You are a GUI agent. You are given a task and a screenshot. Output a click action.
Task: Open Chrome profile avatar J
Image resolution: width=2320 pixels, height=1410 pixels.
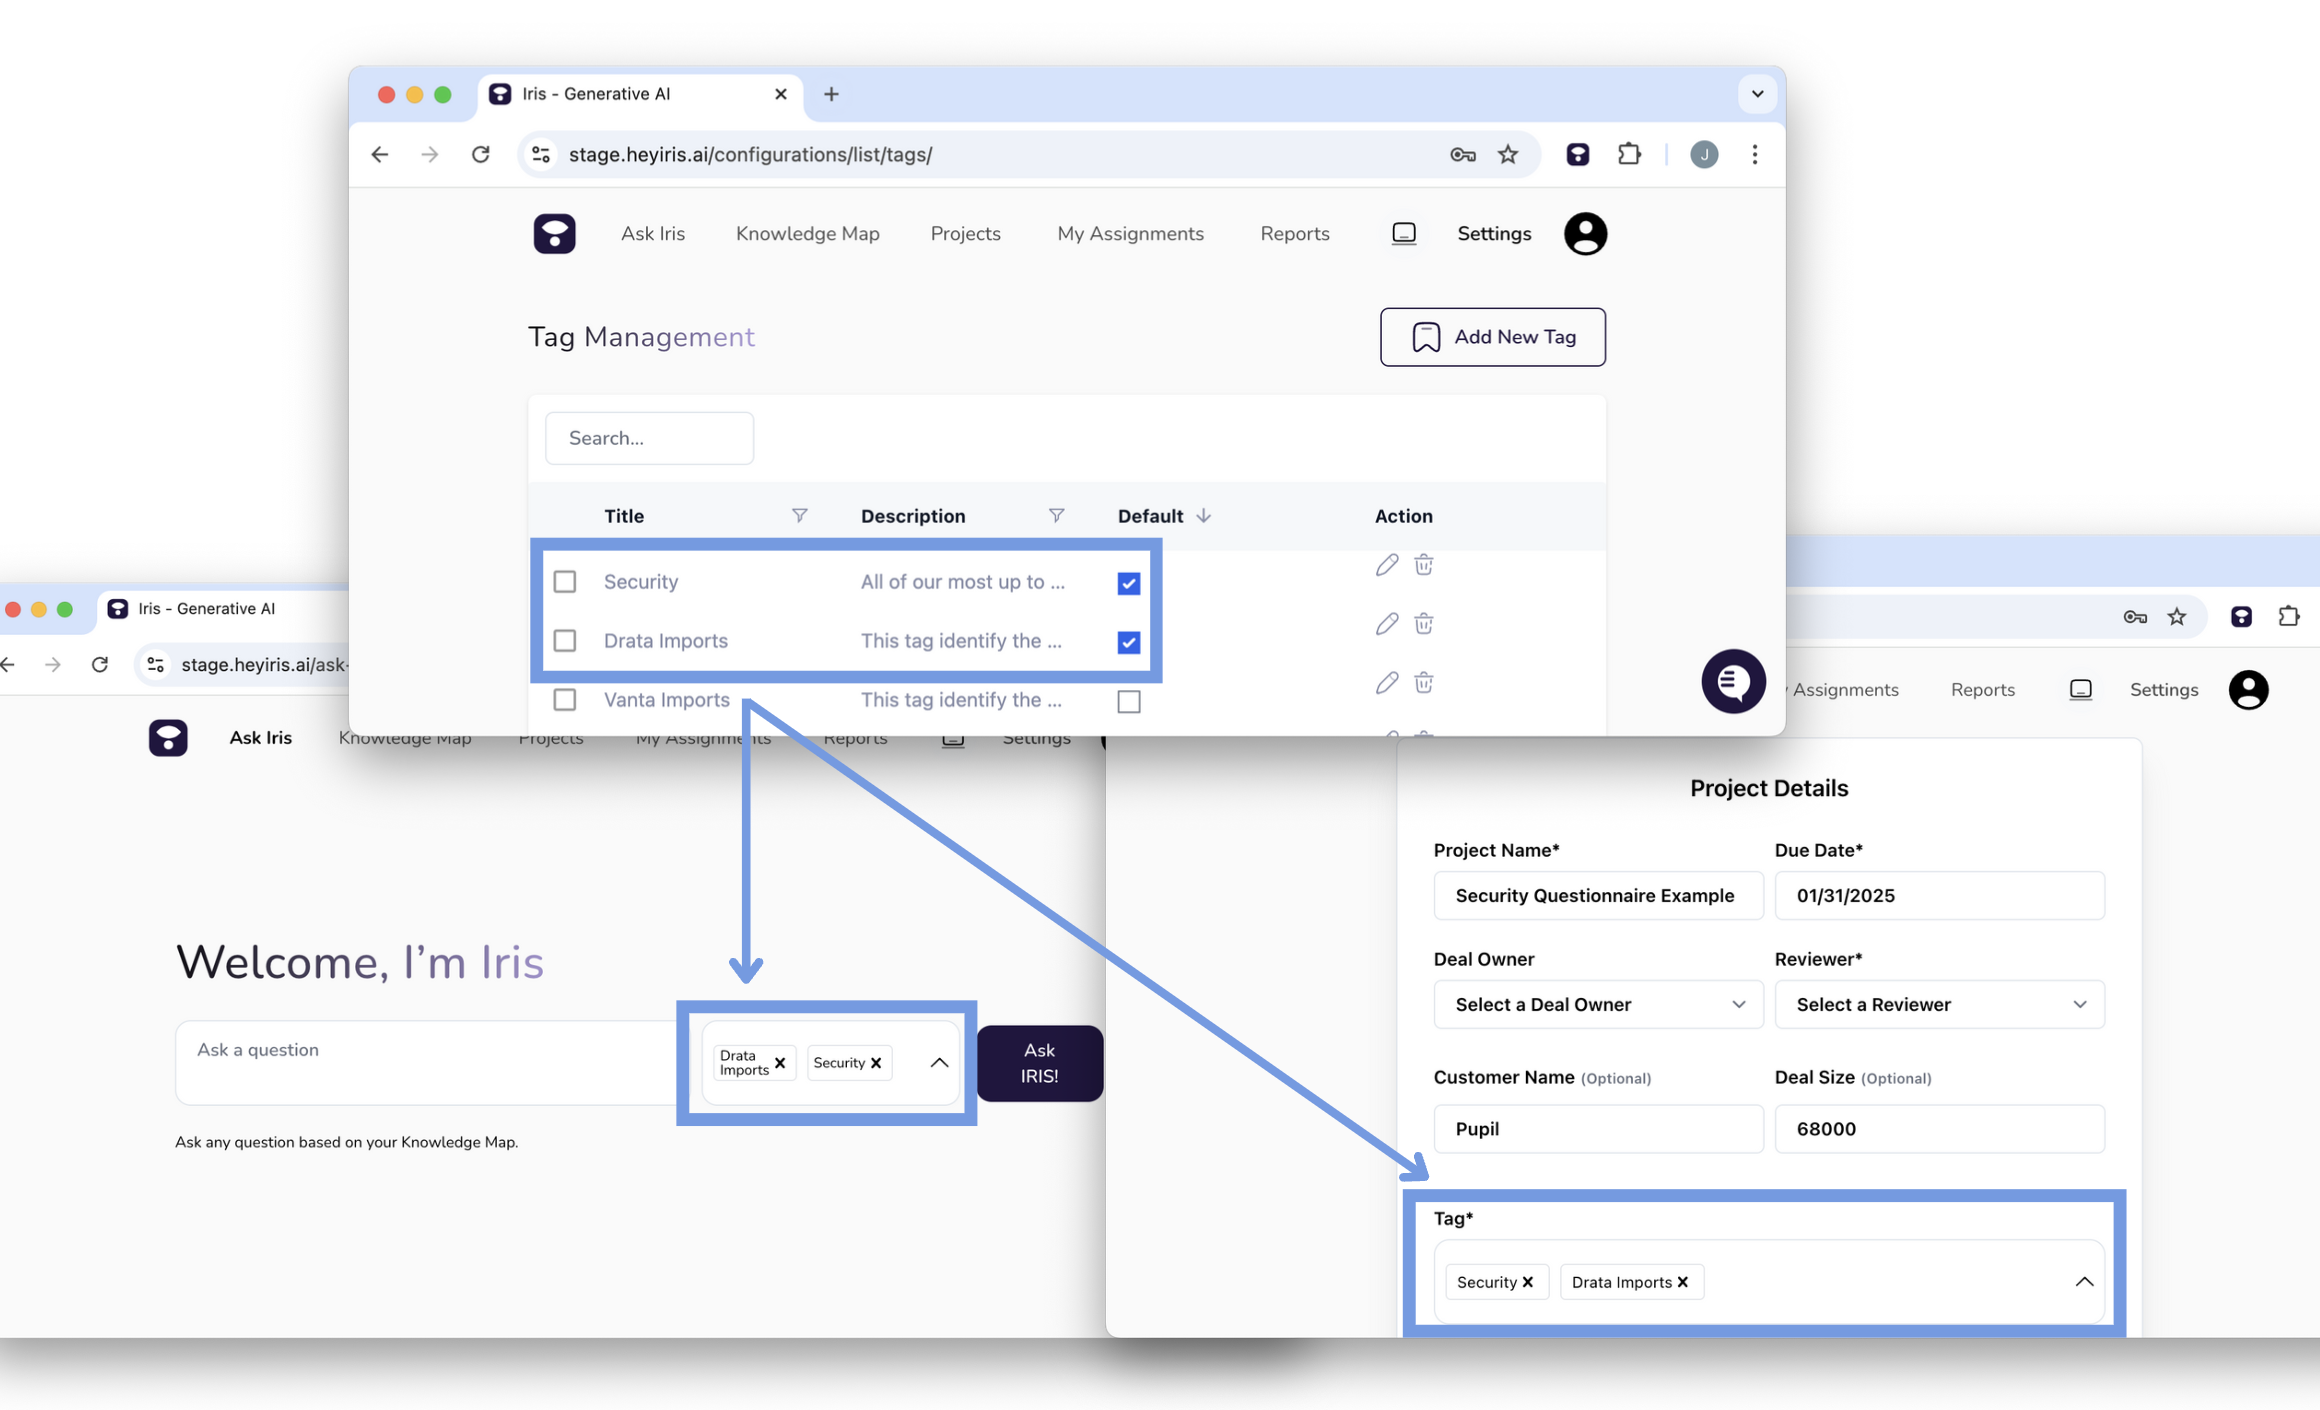(x=1704, y=154)
